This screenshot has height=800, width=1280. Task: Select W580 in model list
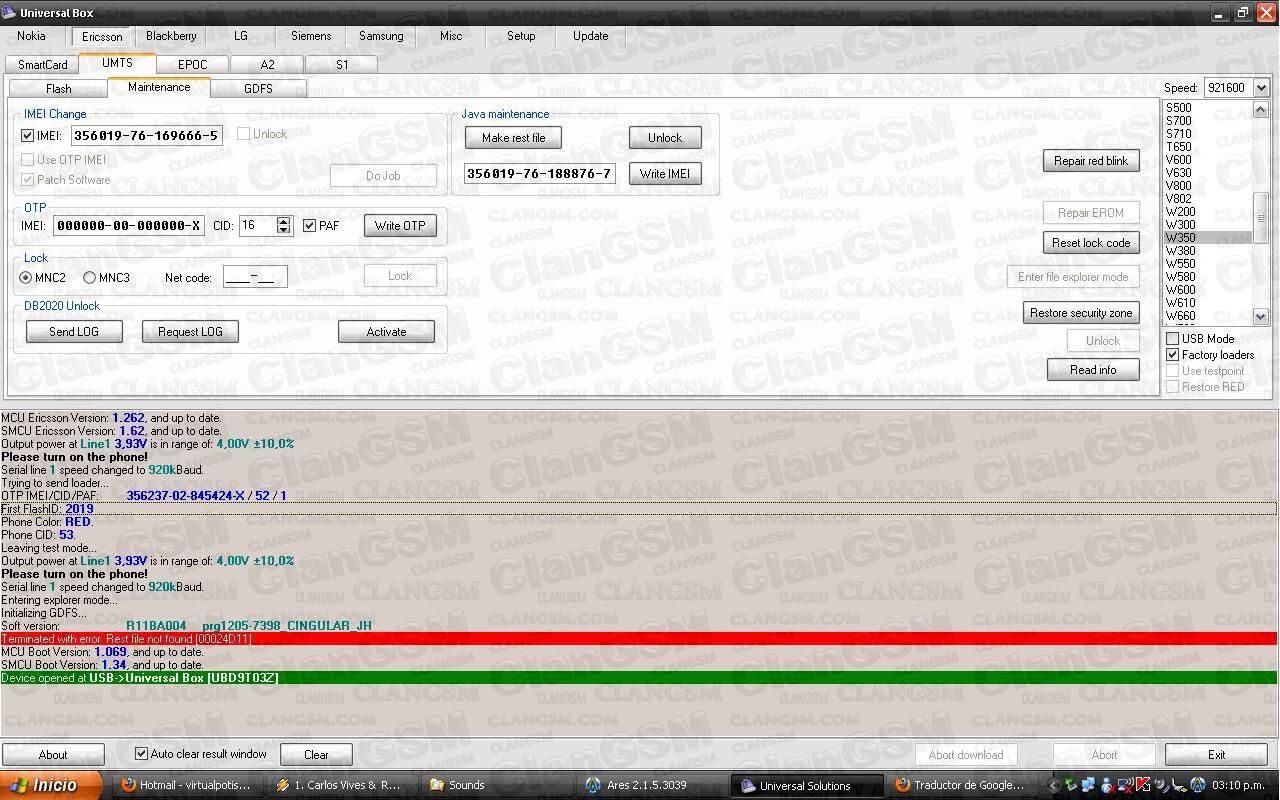[1207, 277]
